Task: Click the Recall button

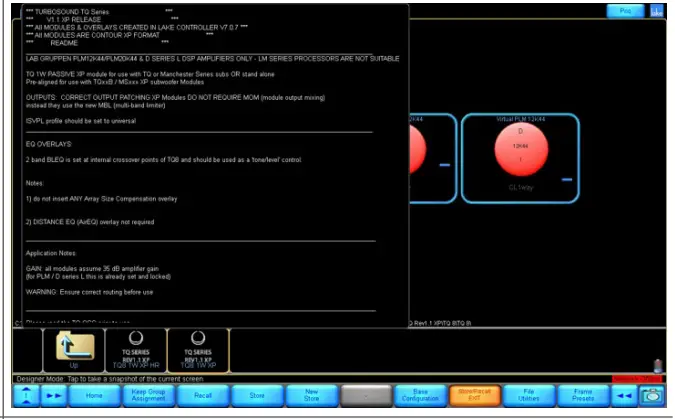Action: tap(203, 396)
